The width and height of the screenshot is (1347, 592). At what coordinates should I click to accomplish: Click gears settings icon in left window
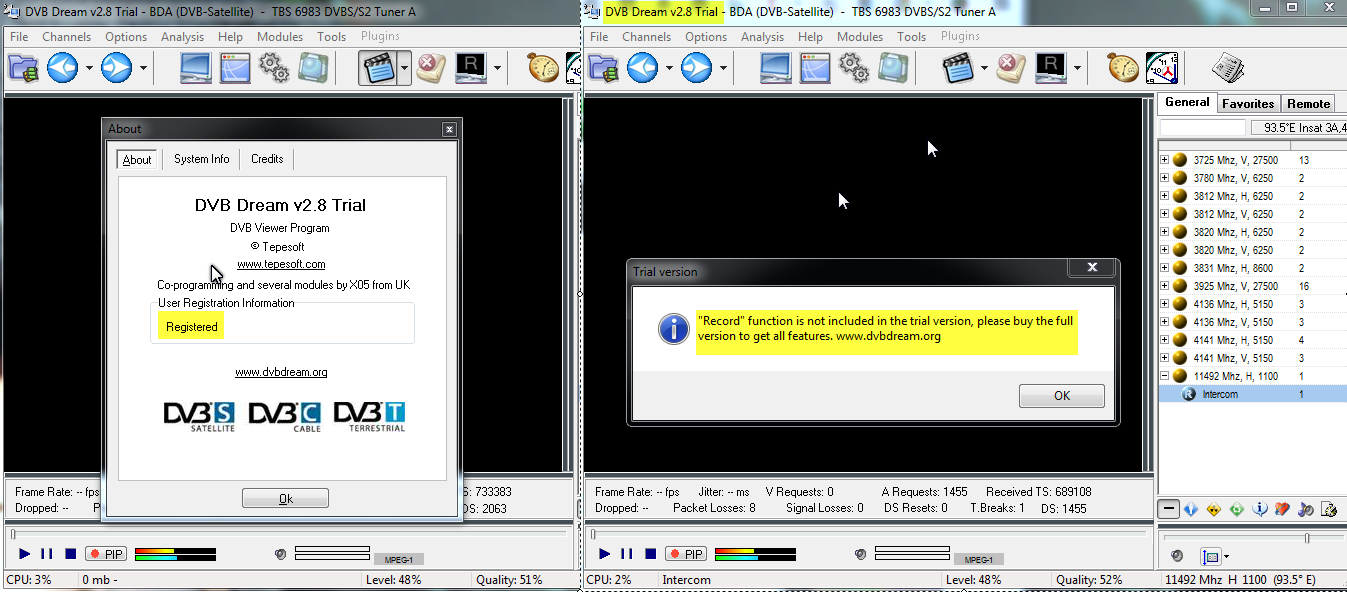[x=273, y=68]
